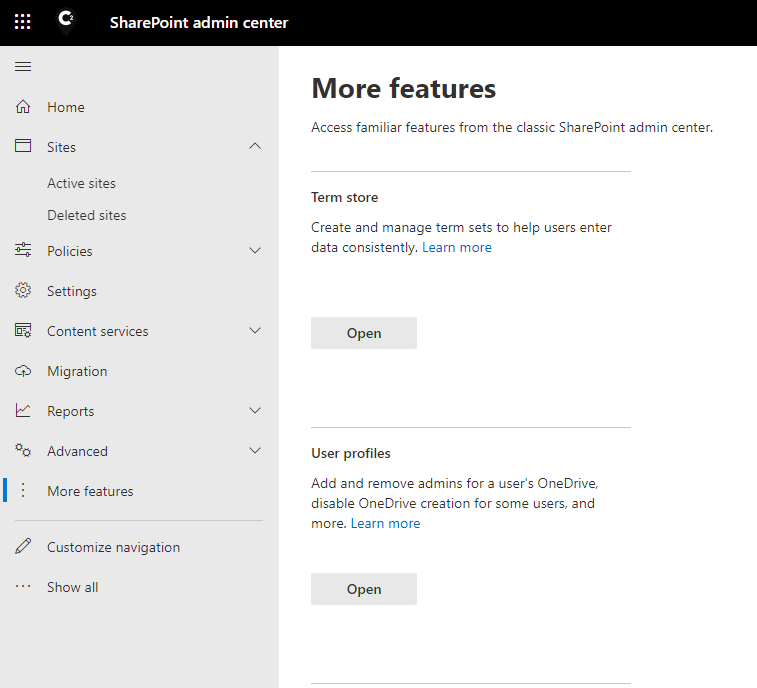Follow User profiles Learn more link
757x688 pixels.
coord(385,523)
